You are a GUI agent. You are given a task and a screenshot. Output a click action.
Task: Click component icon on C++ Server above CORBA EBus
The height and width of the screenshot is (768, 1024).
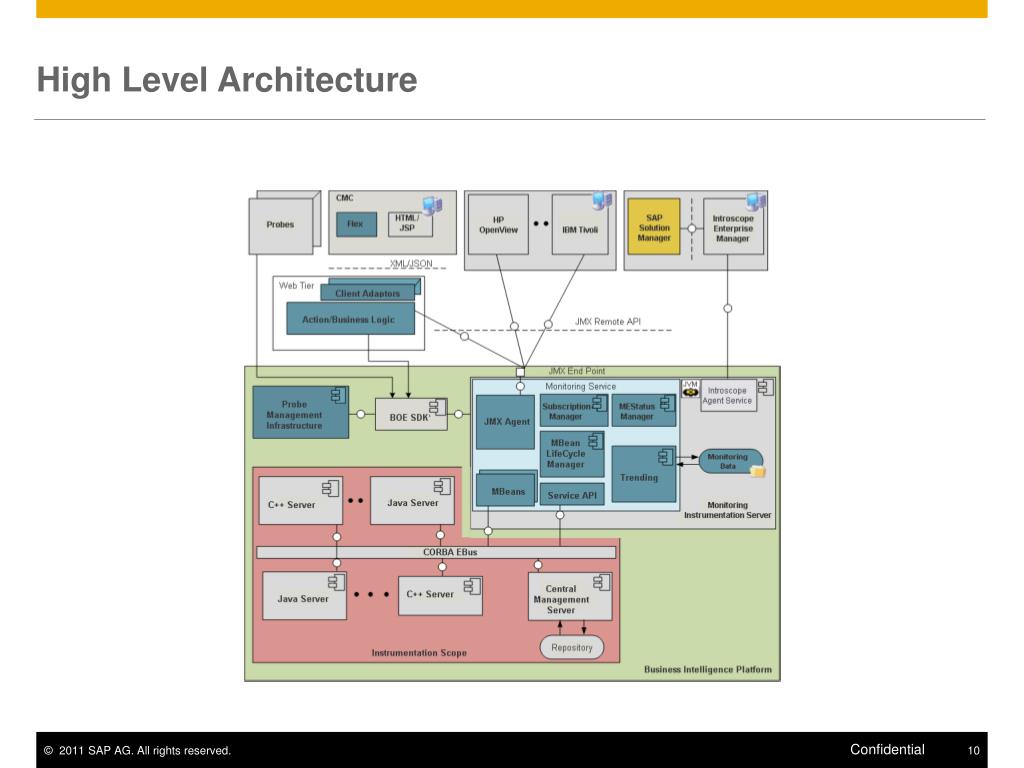pyautogui.click(x=330, y=488)
